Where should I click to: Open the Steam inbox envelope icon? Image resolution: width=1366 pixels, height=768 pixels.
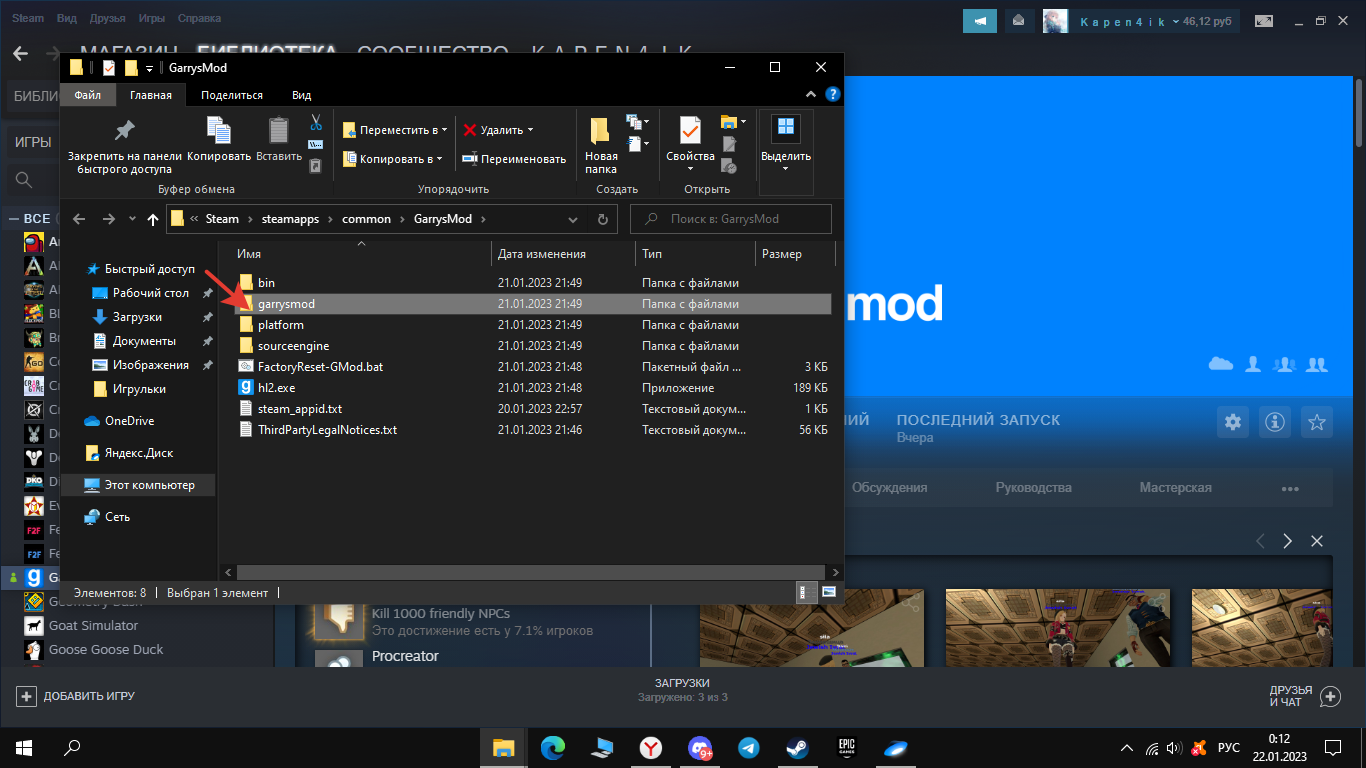[1019, 20]
